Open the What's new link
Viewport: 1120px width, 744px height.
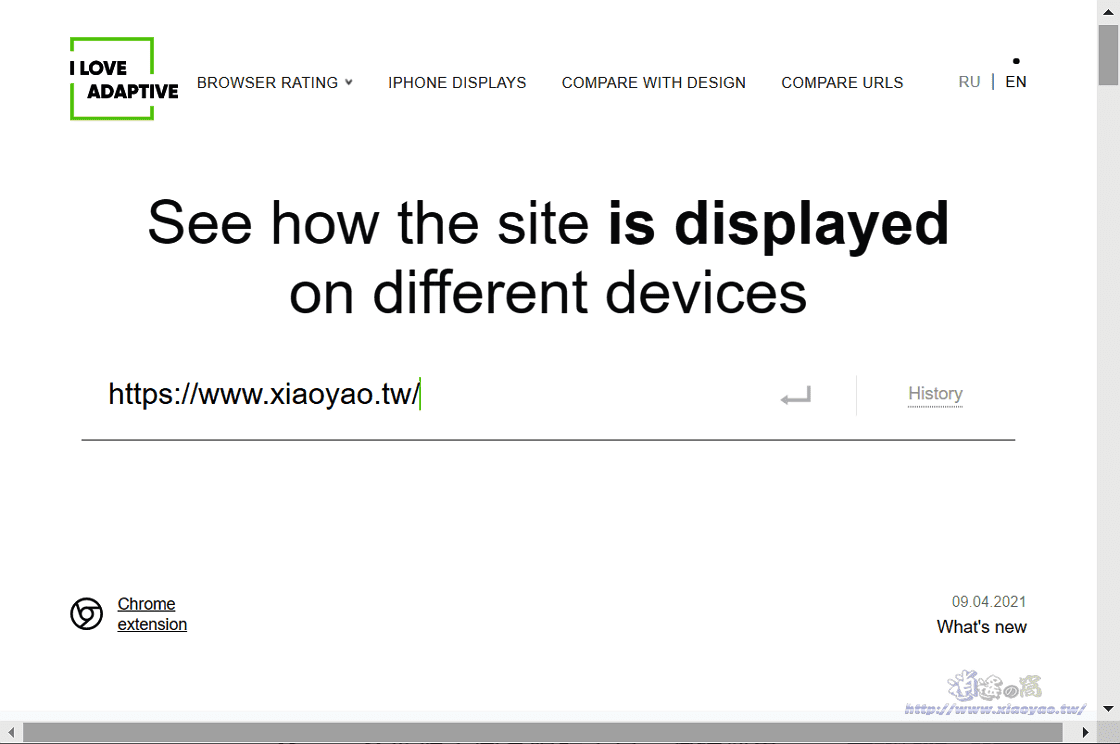click(x=981, y=627)
